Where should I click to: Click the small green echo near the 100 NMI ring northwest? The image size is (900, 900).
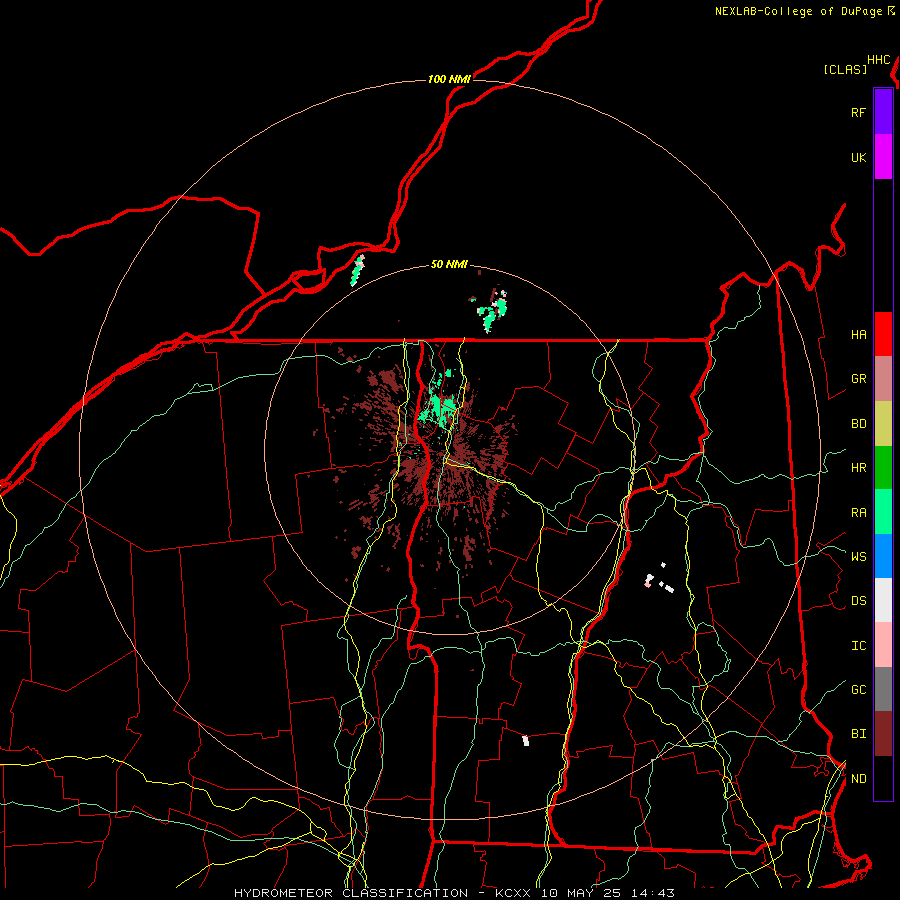point(357,270)
